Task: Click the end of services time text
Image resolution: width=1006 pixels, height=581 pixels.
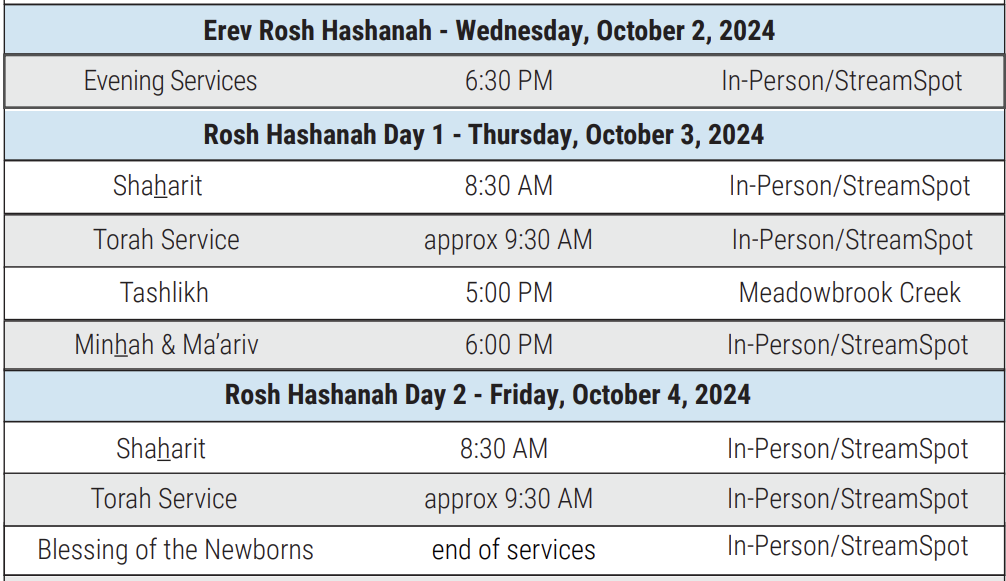Action: coord(514,550)
